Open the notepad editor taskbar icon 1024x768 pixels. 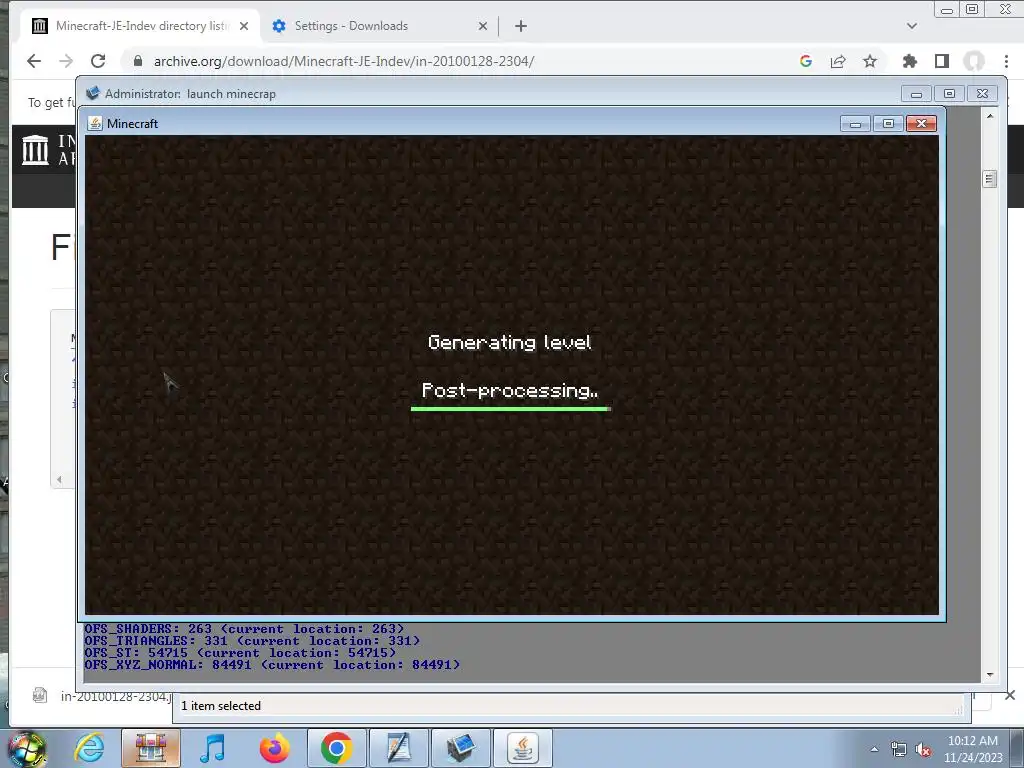coord(398,748)
